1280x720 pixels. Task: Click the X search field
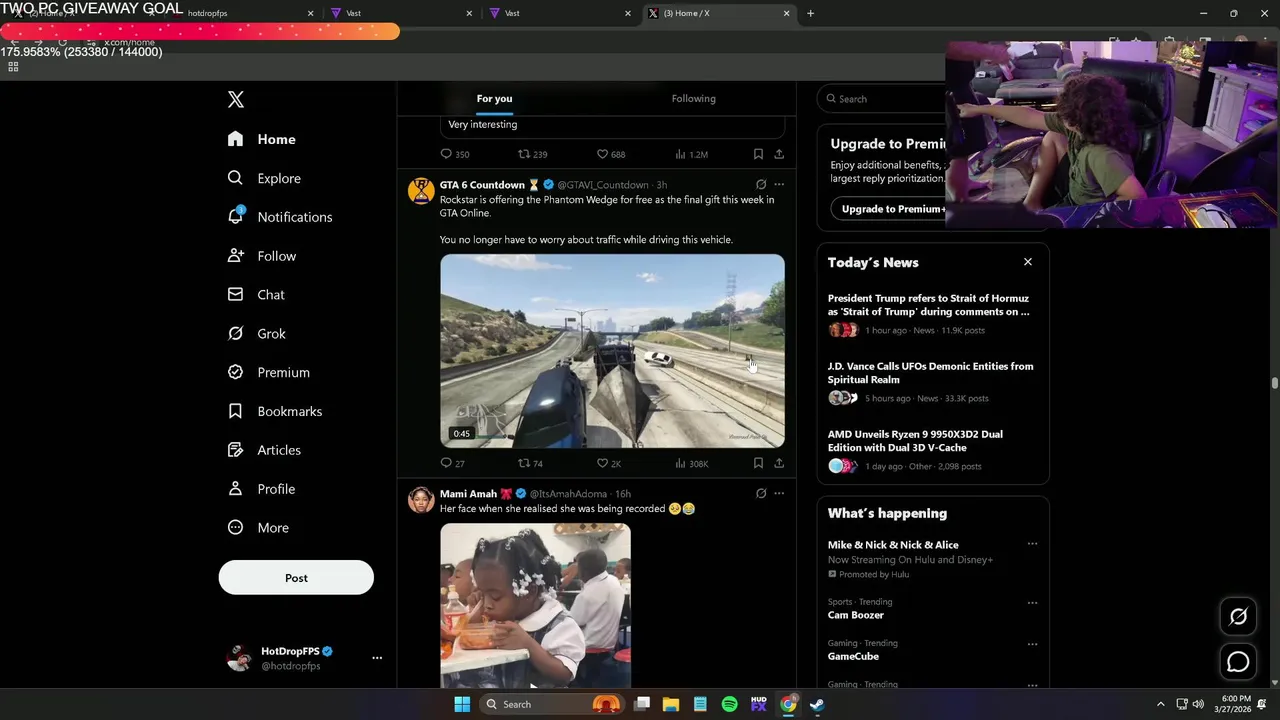pos(882,99)
